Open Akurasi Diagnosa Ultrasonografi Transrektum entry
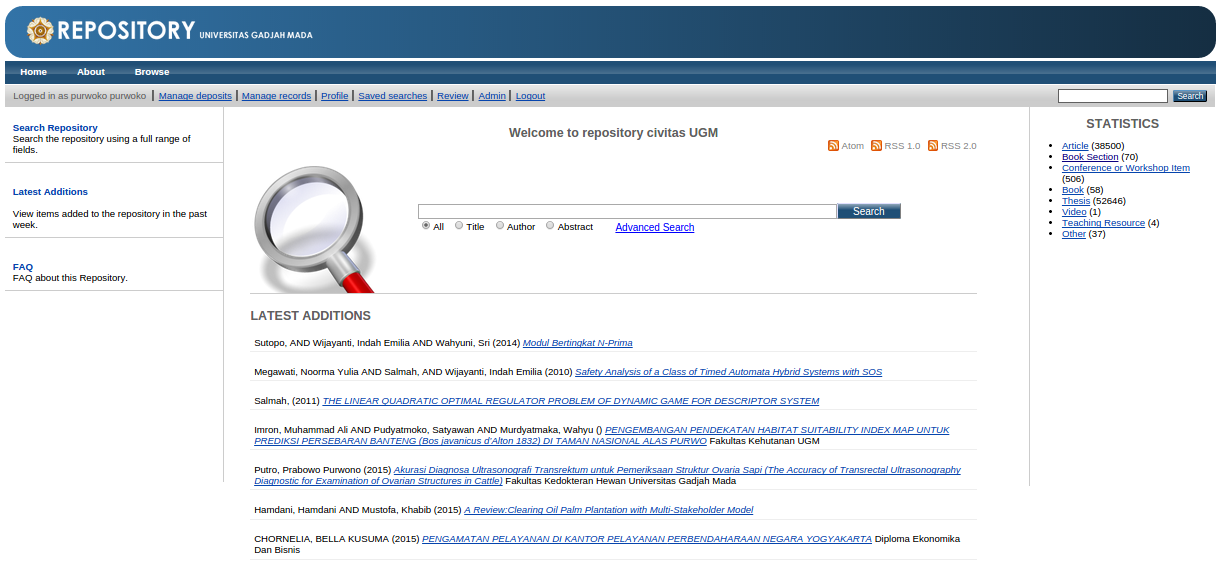The width and height of the screenshot is (1220, 564). coord(607,475)
